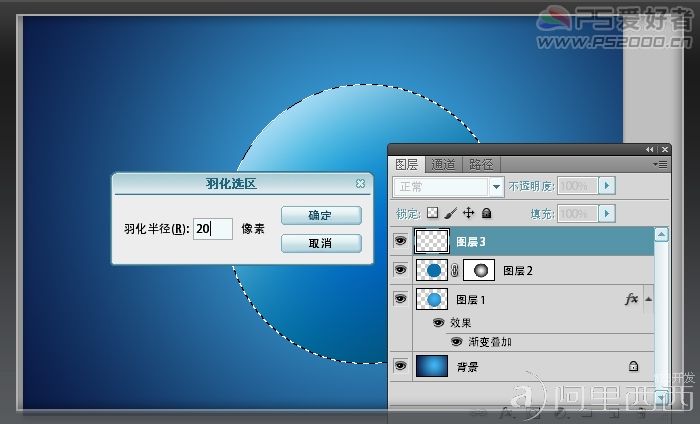Screen dimensions: 700x424
Task: Click the 填充 value field
Action: tap(577, 214)
